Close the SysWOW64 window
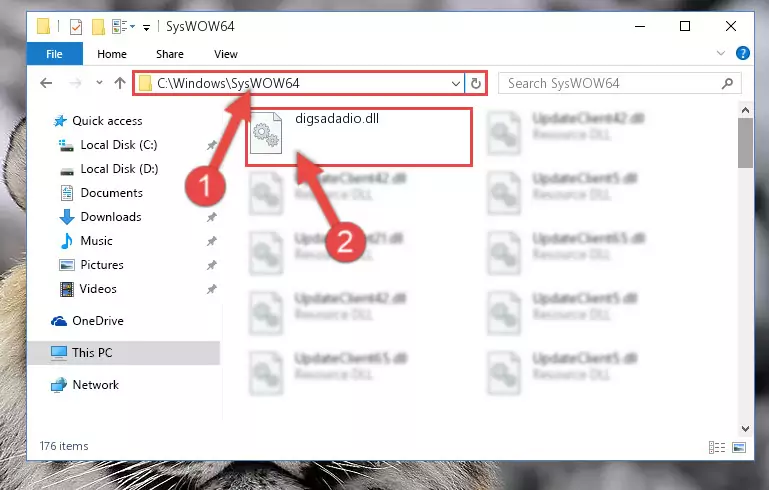The height and width of the screenshot is (490, 769). point(731,26)
